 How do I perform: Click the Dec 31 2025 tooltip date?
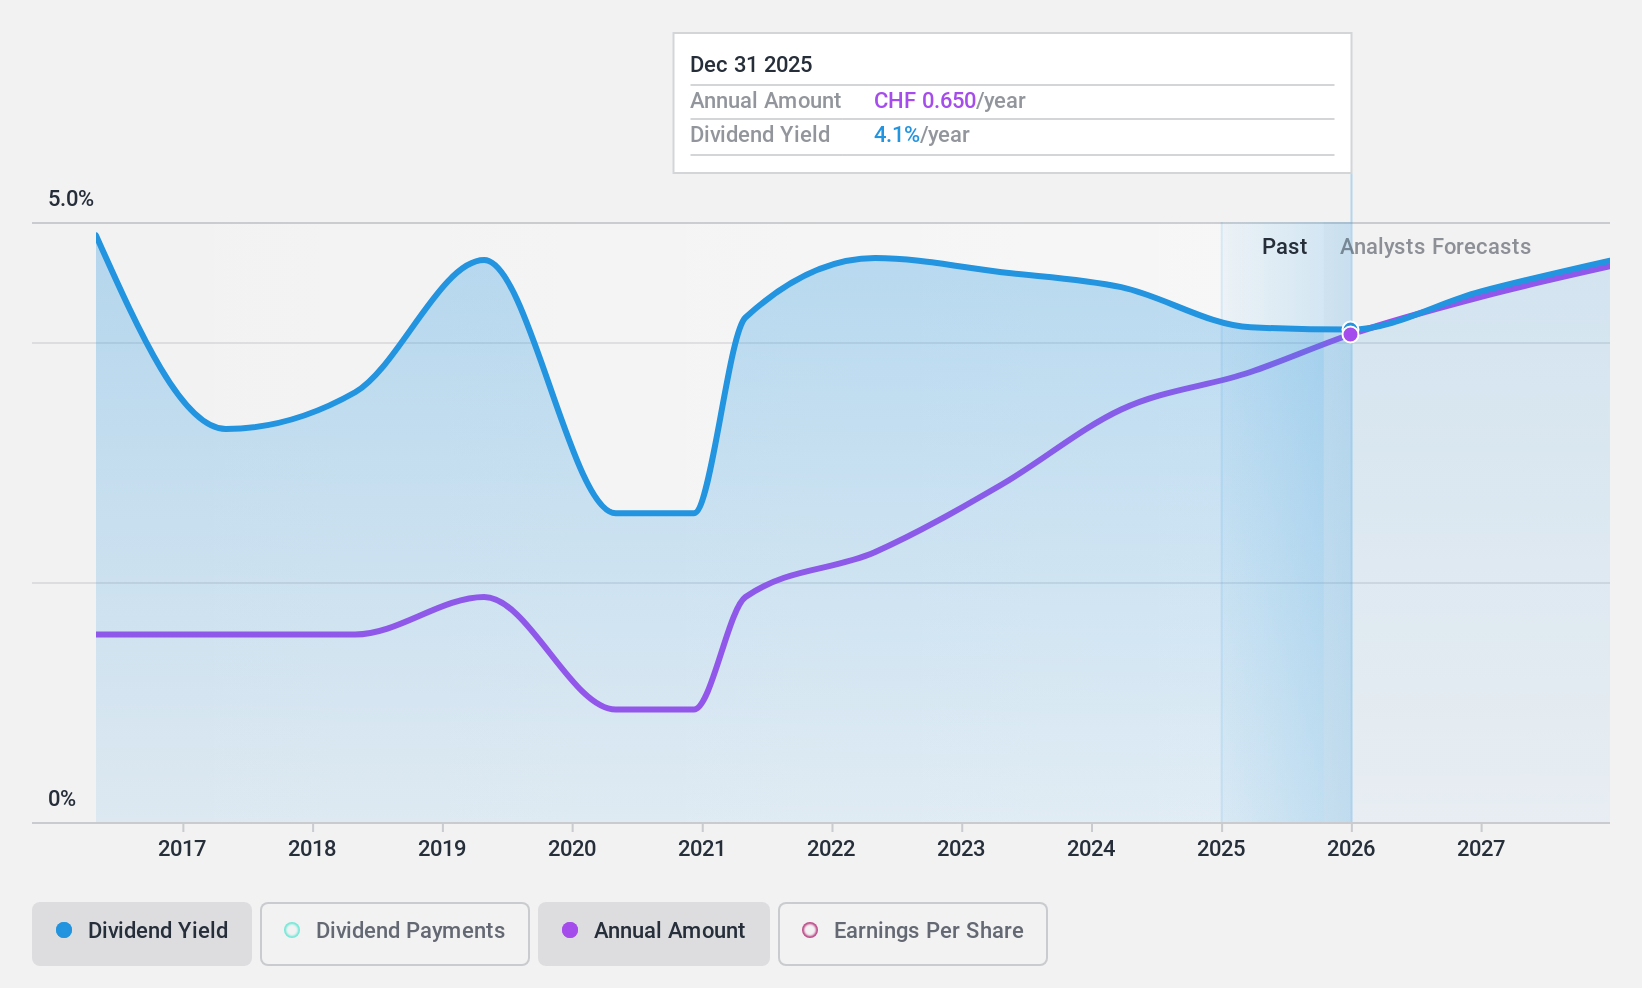tap(751, 65)
